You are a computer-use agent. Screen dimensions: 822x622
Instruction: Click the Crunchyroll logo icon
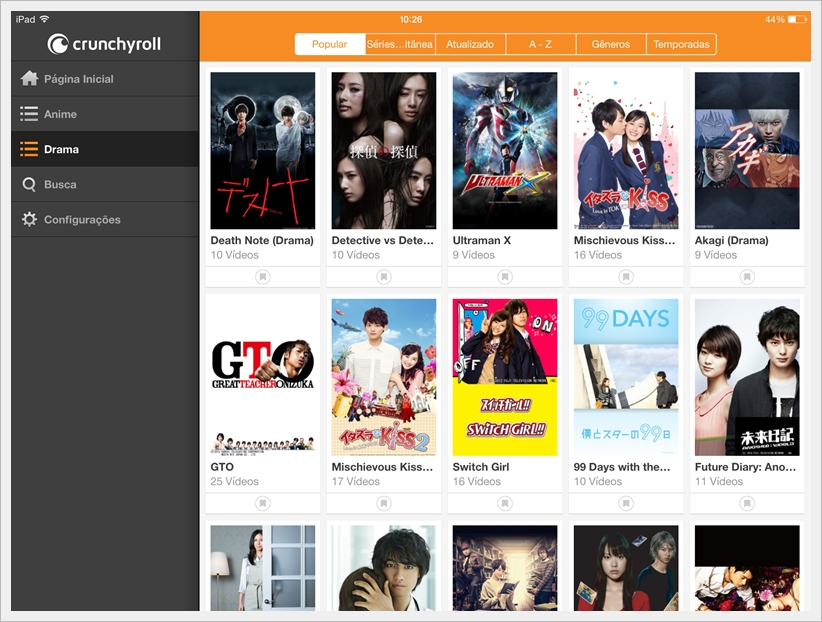[58, 44]
